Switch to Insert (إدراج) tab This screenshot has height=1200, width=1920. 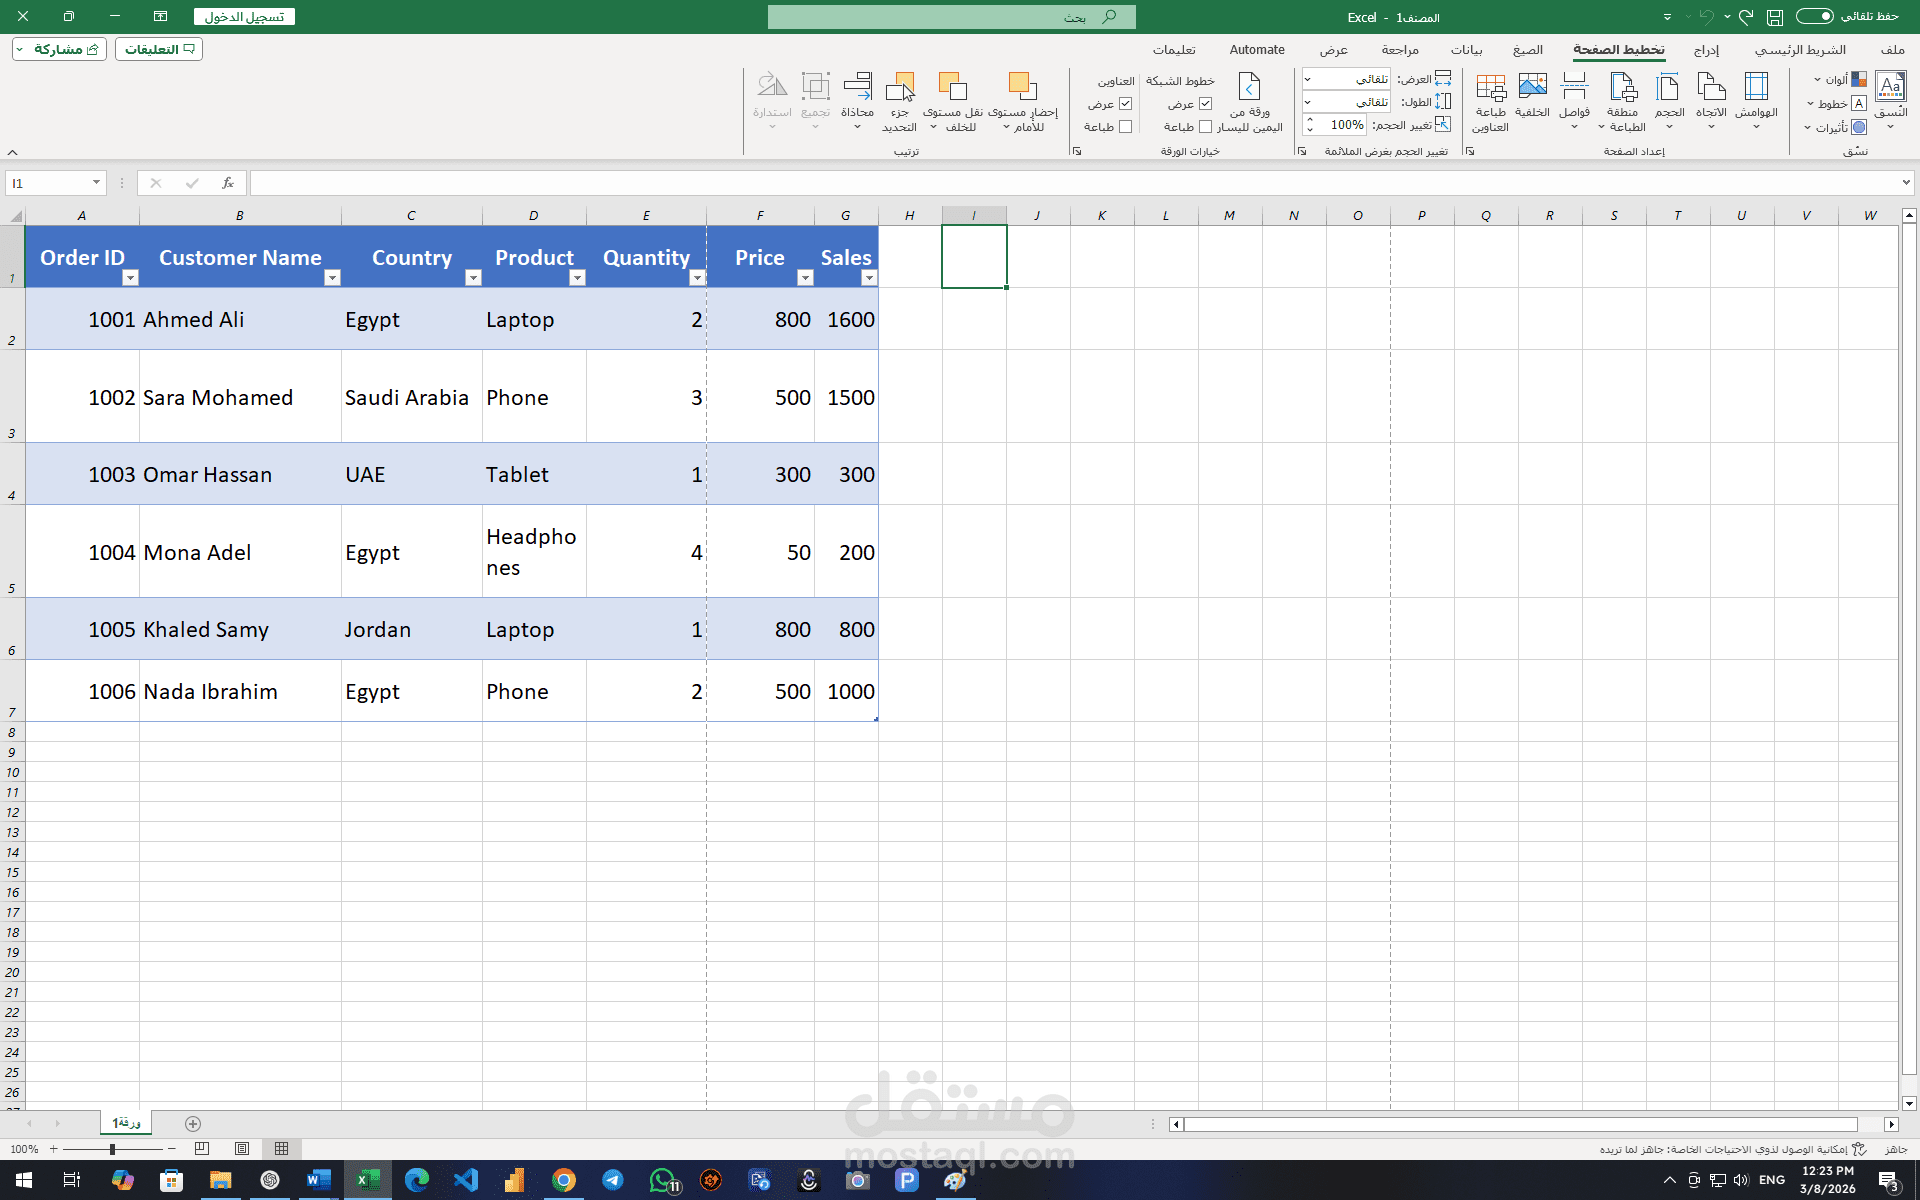(x=1706, y=50)
